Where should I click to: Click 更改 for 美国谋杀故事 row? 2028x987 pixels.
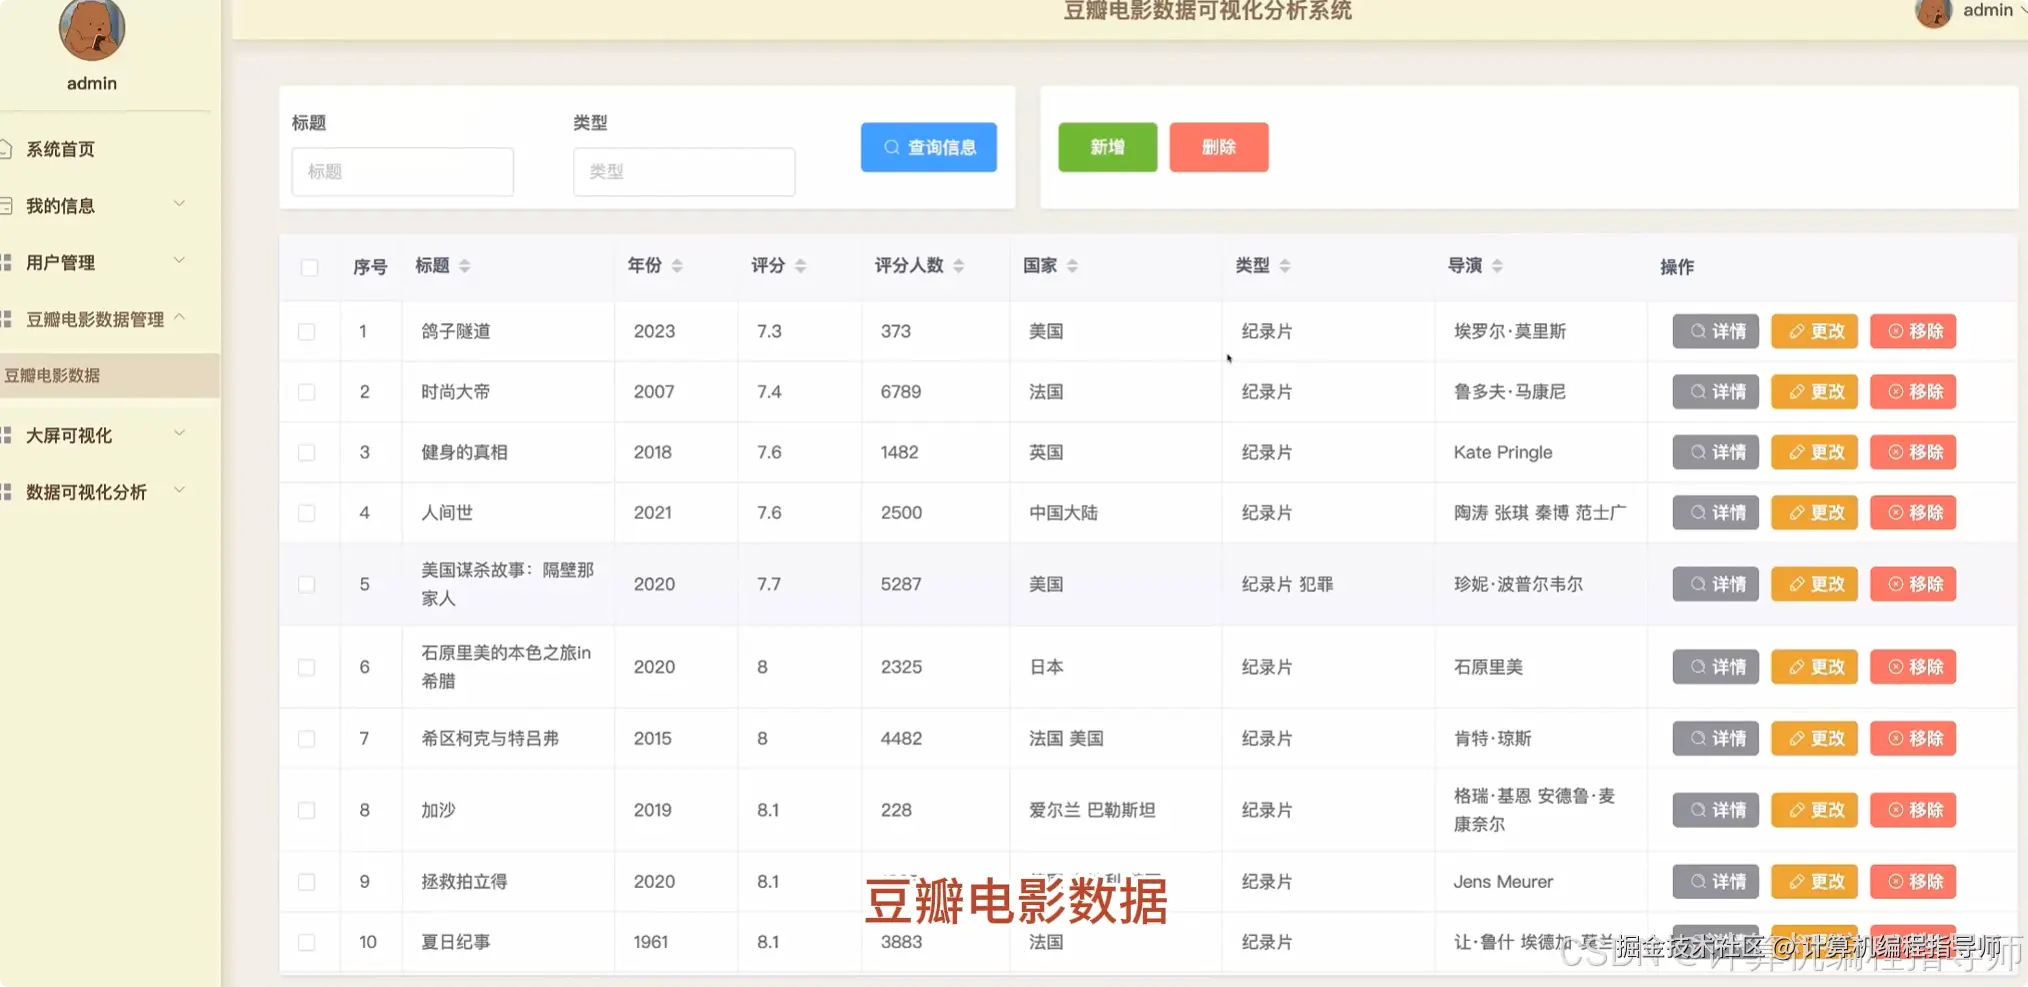click(1814, 584)
